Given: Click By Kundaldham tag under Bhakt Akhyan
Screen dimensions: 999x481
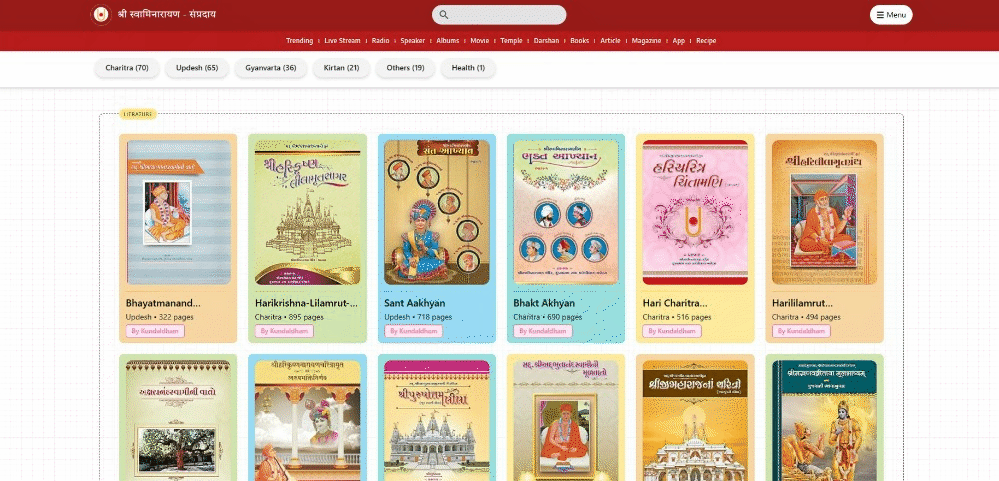Looking at the screenshot, I should tap(543, 331).
